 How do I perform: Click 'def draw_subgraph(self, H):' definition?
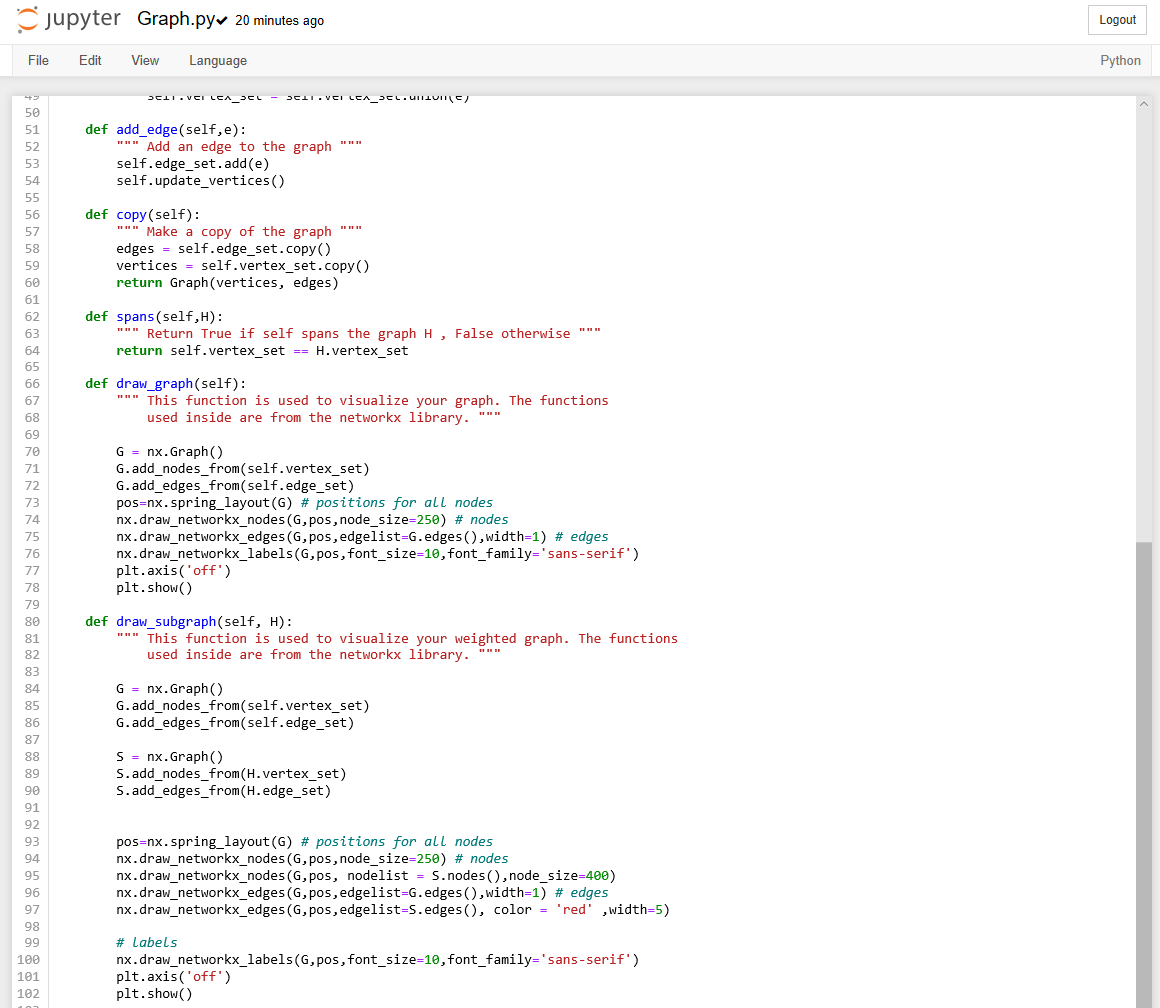click(x=189, y=622)
